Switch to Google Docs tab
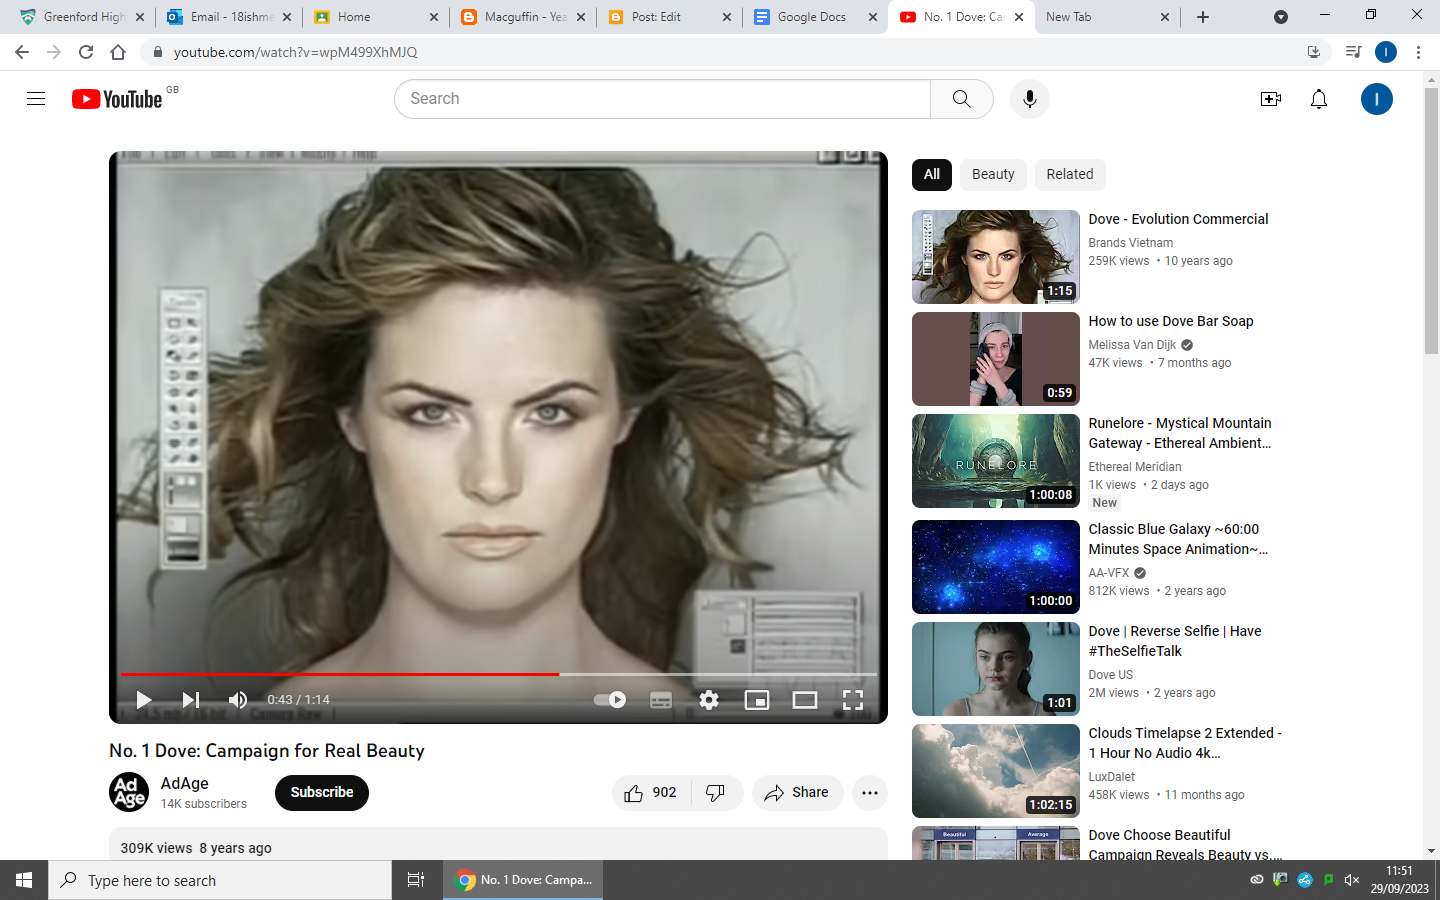The image size is (1440, 900). pyautogui.click(x=815, y=17)
